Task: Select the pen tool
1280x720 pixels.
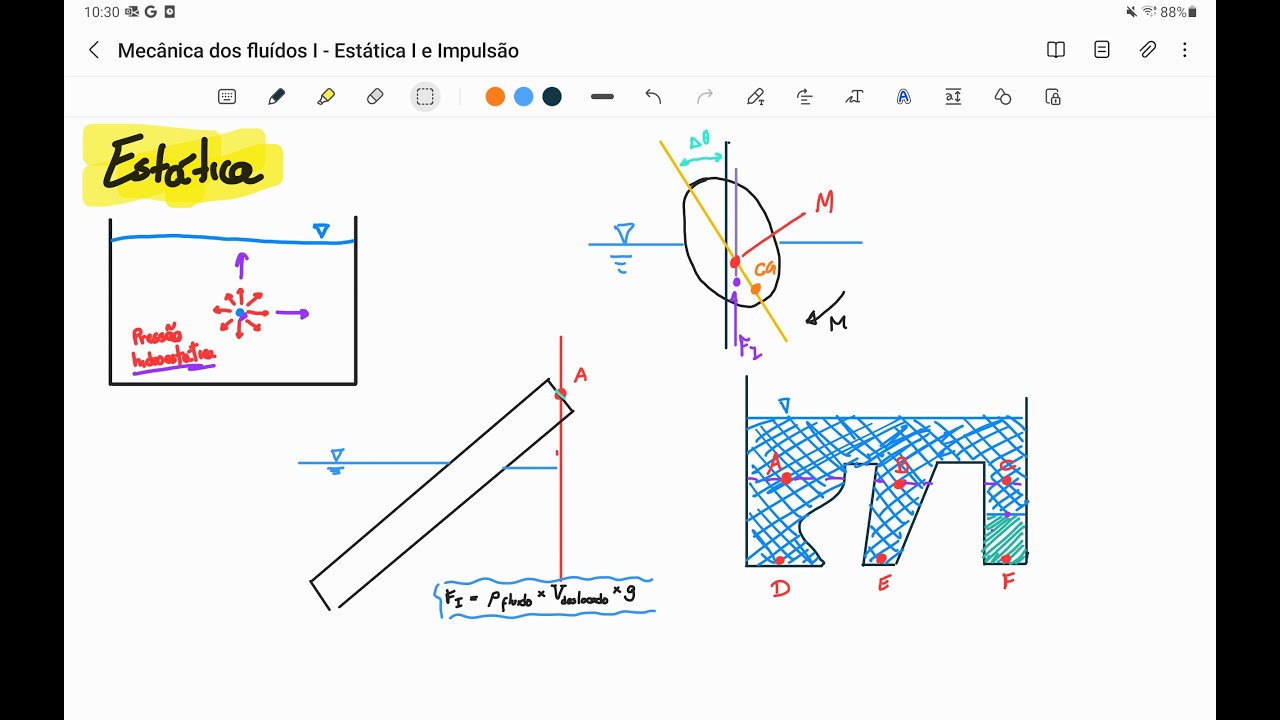Action: point(277,97)
